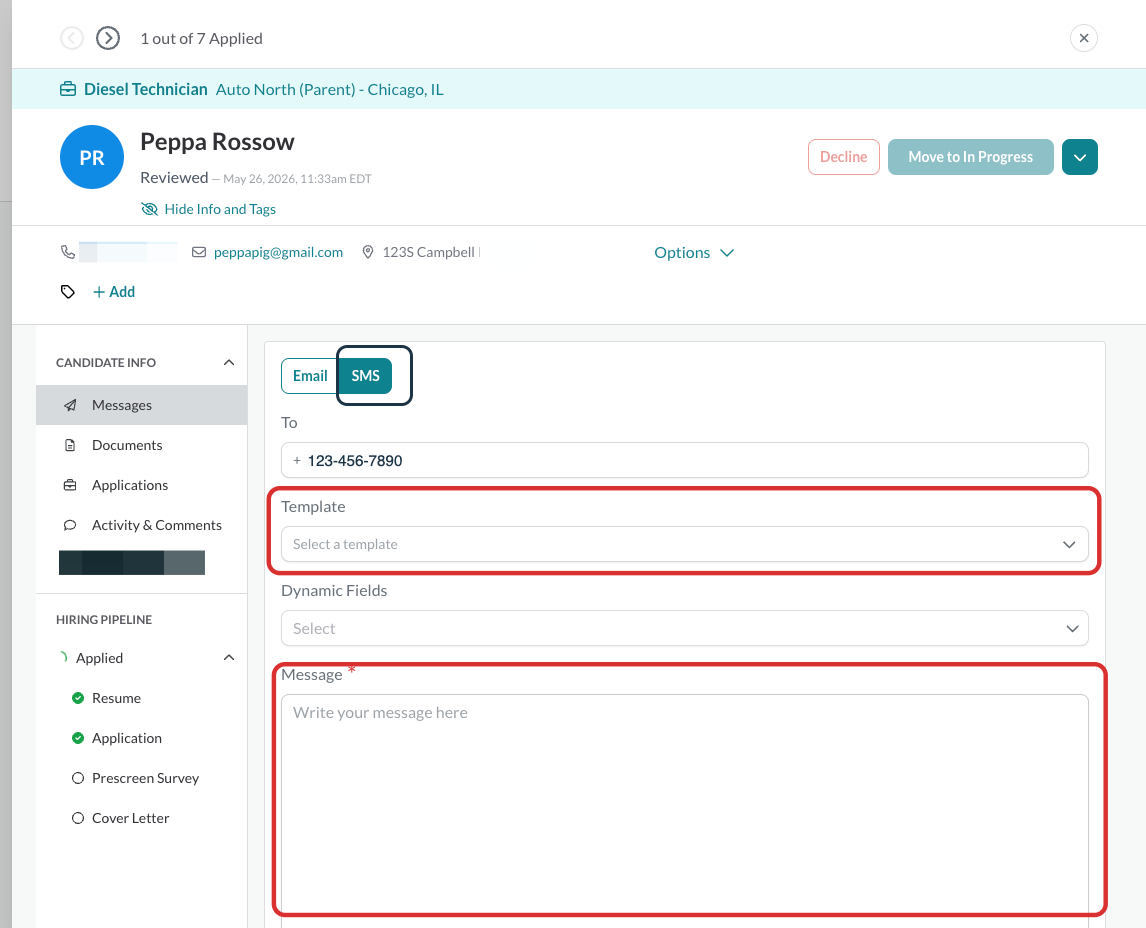Image resolution: width=1146 pixels, height=928 pixels.
Task: Click the briefcase icon beside Diesel Technician
Action: click(x=68, y=89)
